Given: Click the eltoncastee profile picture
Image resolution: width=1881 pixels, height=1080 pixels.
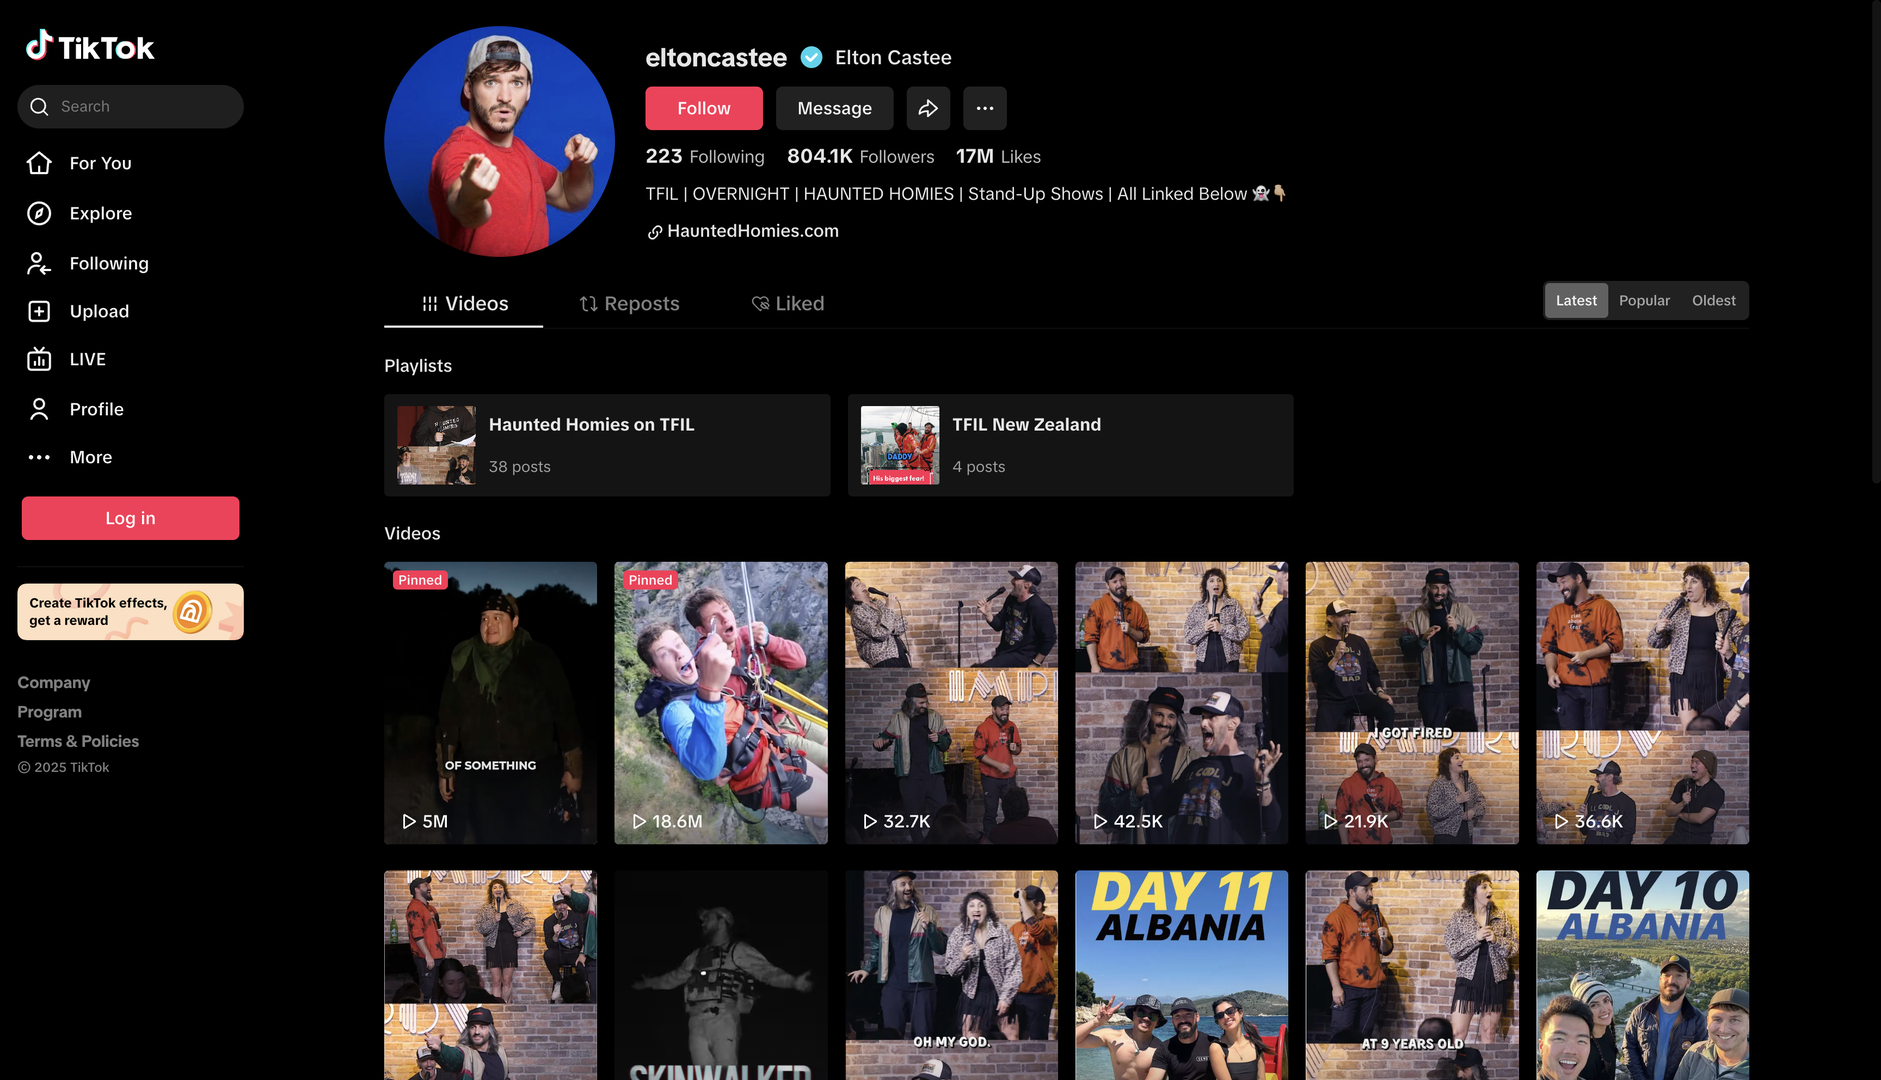Looking at the screenshot, I should (x=499, y=141).
